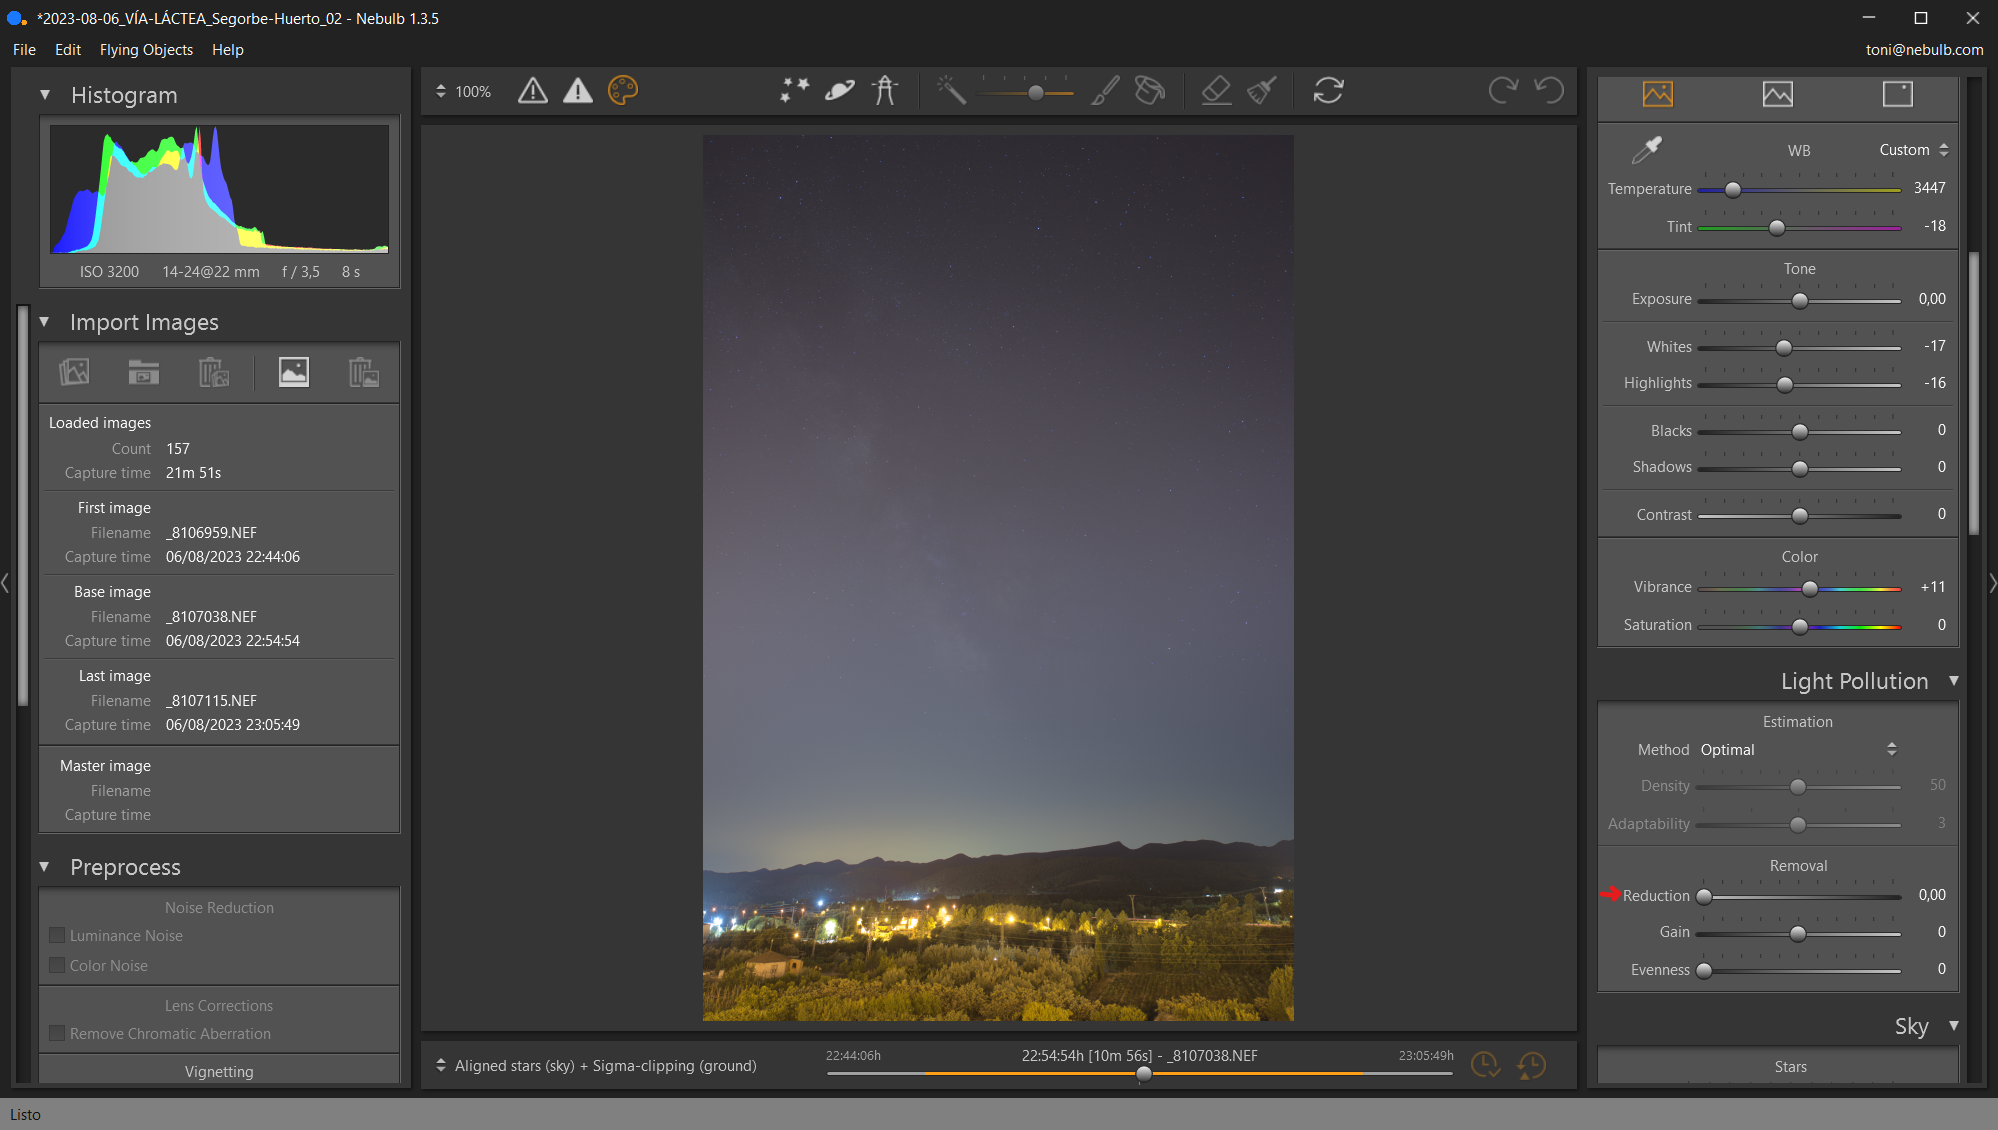This screenshot has height=1130, width=1998.
Task: Click the clock history reset icon
Action: 1531,1065
